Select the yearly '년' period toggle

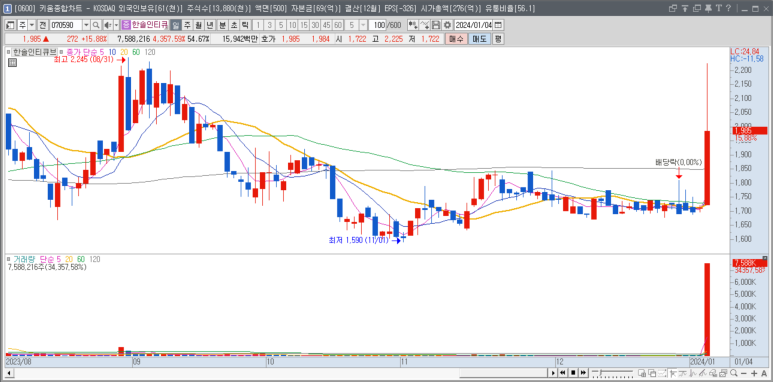point(210,25)
